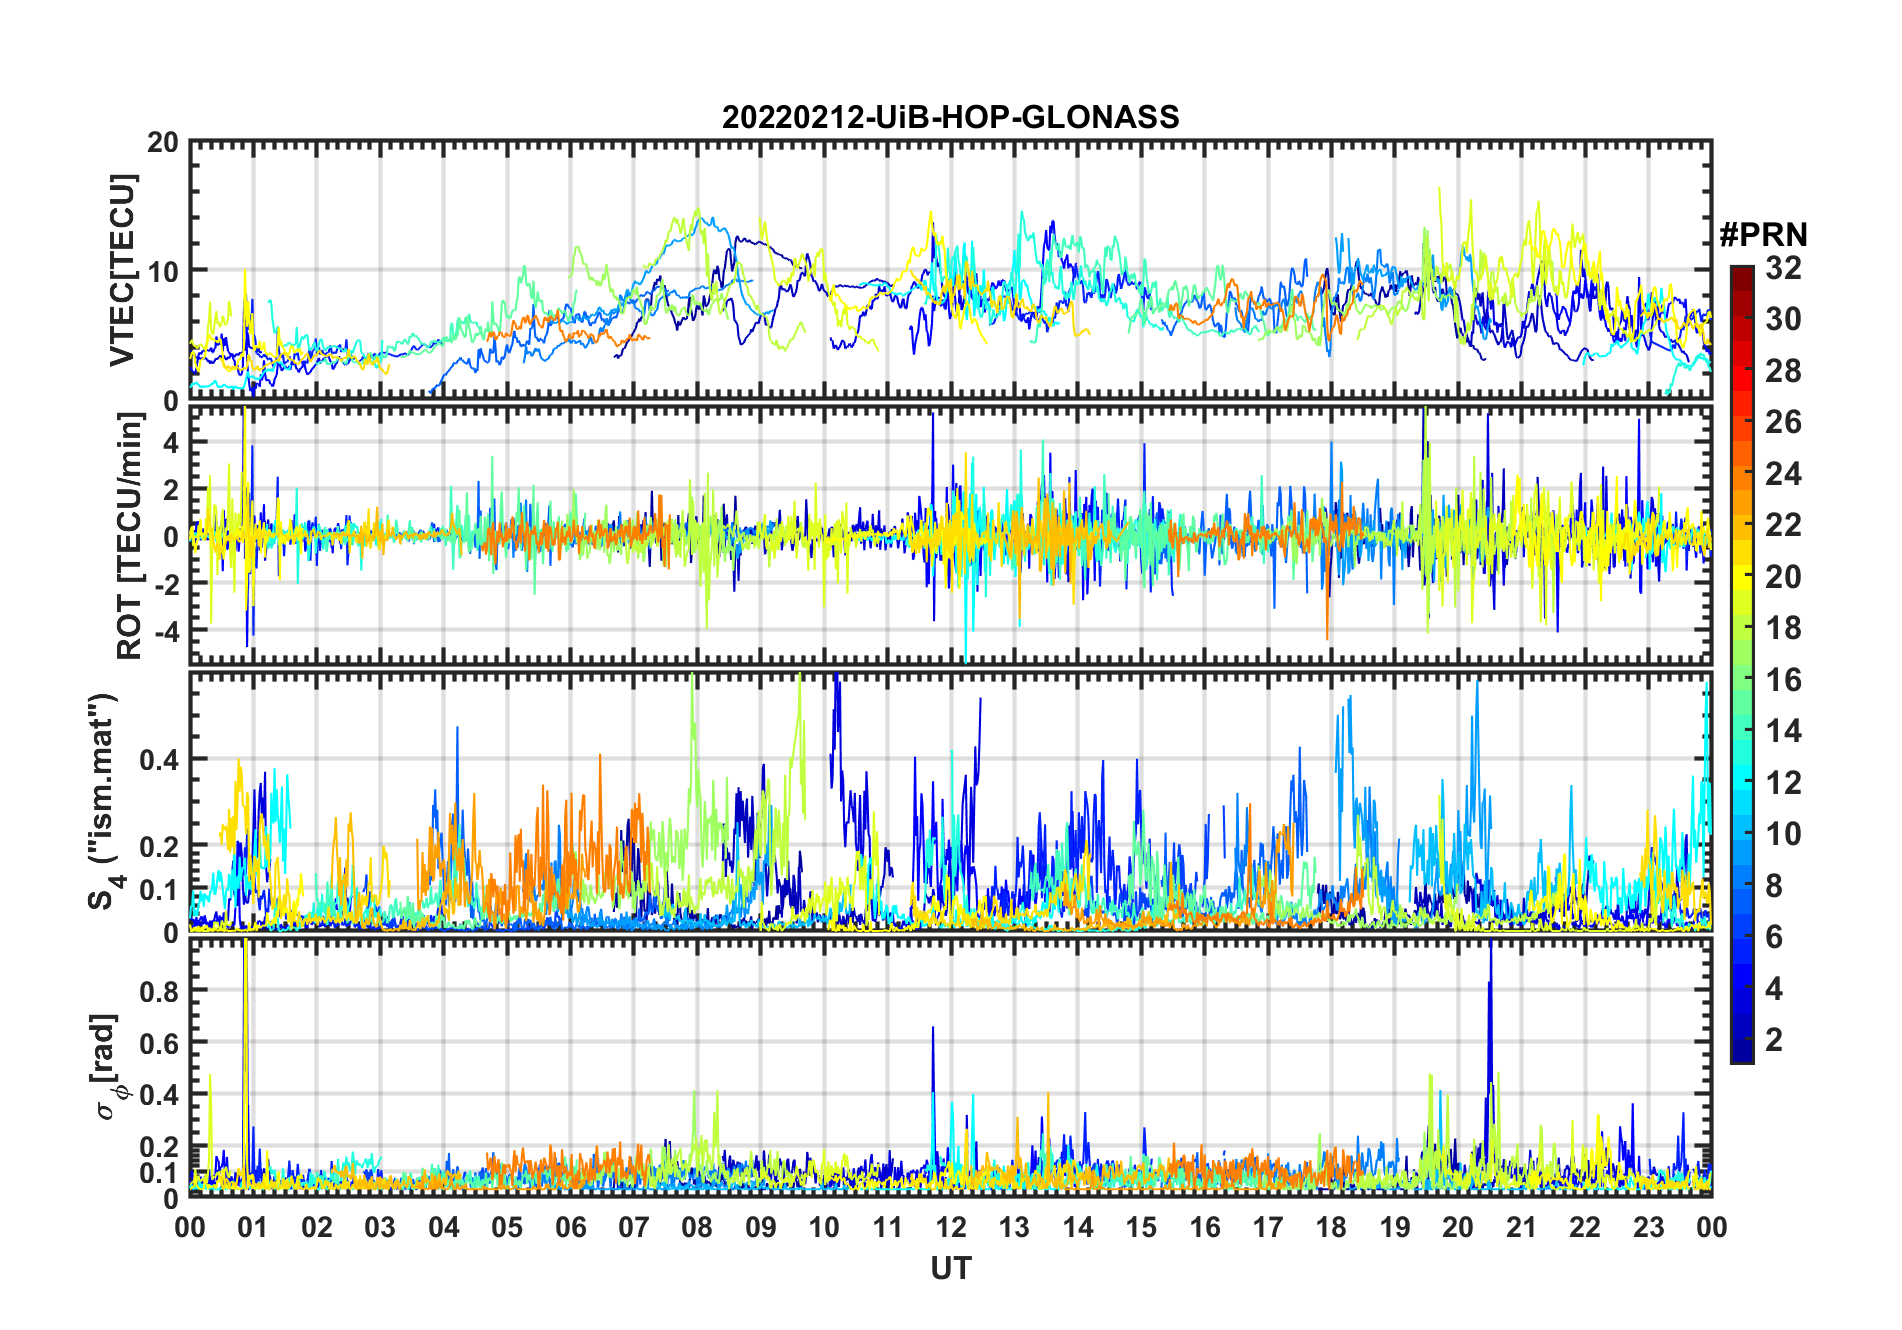Image resolution: width=1902 pixels, height=1330 pixels.
Task: Click the -4 tick on the ROT axis
Action: [x=166, y=631]
